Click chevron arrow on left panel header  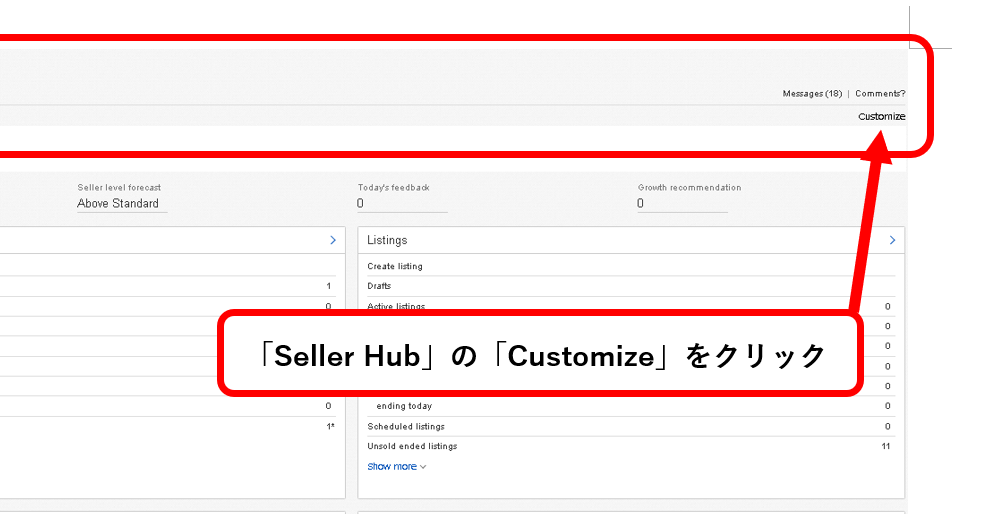point(333,240)
